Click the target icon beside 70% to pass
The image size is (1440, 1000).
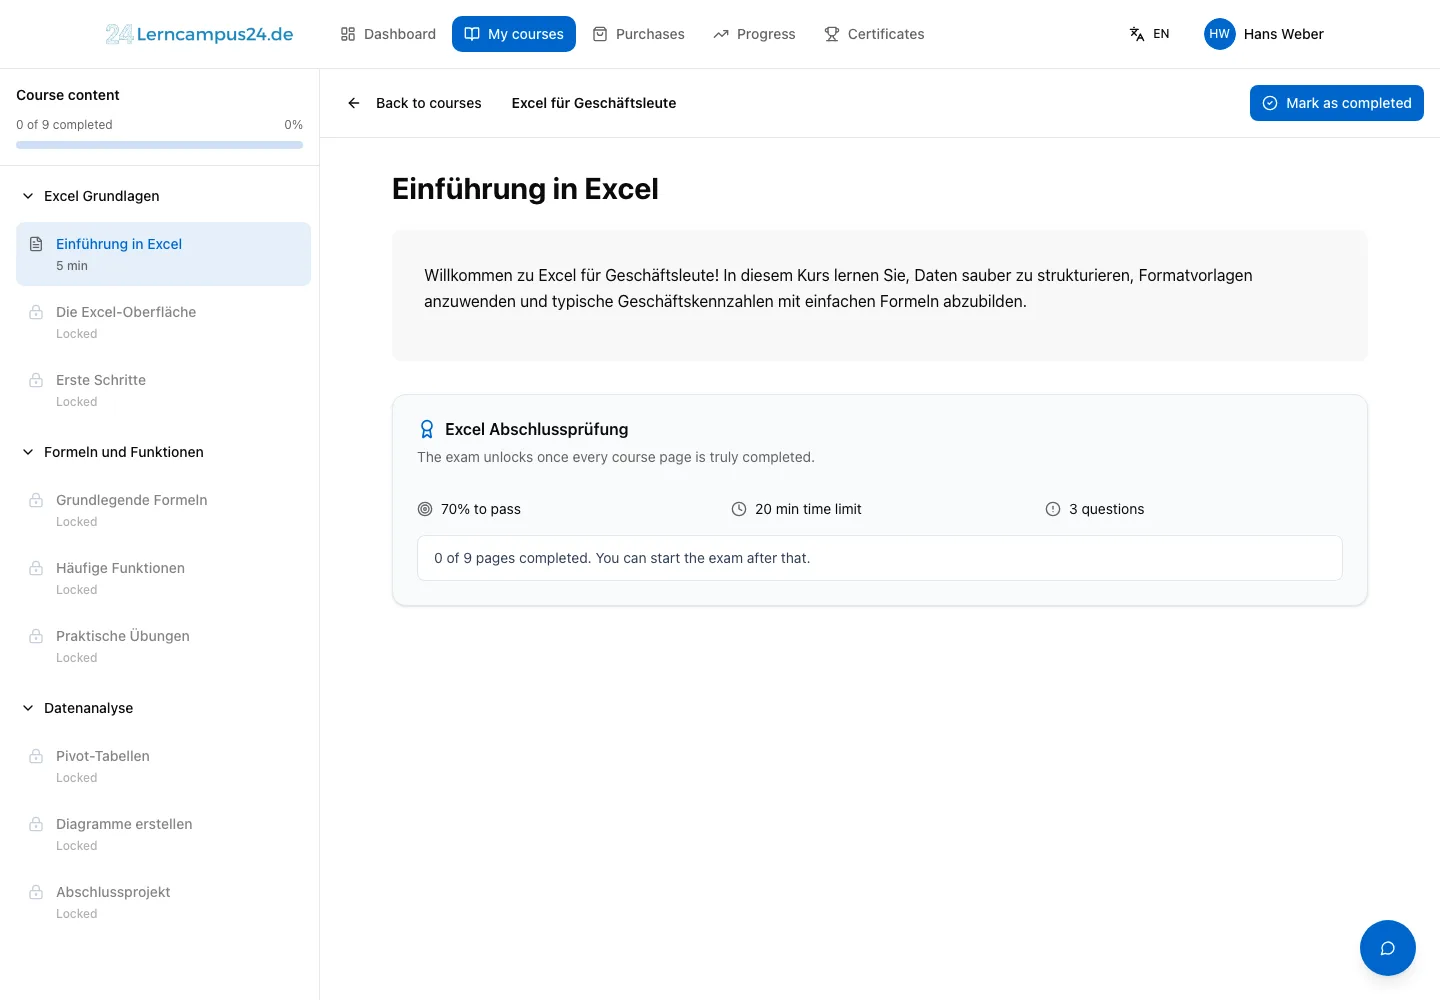pos(425,509)
